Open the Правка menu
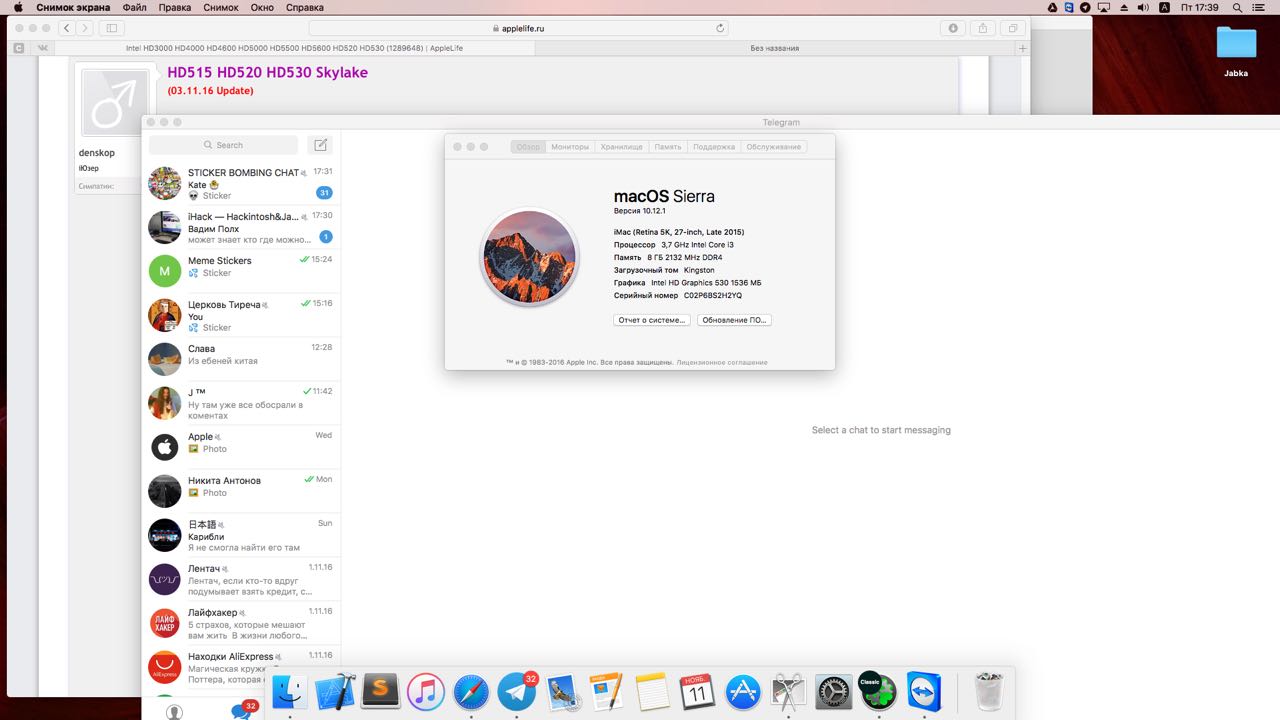Viewport: 1280px width, 720px height. click(175, 7)
